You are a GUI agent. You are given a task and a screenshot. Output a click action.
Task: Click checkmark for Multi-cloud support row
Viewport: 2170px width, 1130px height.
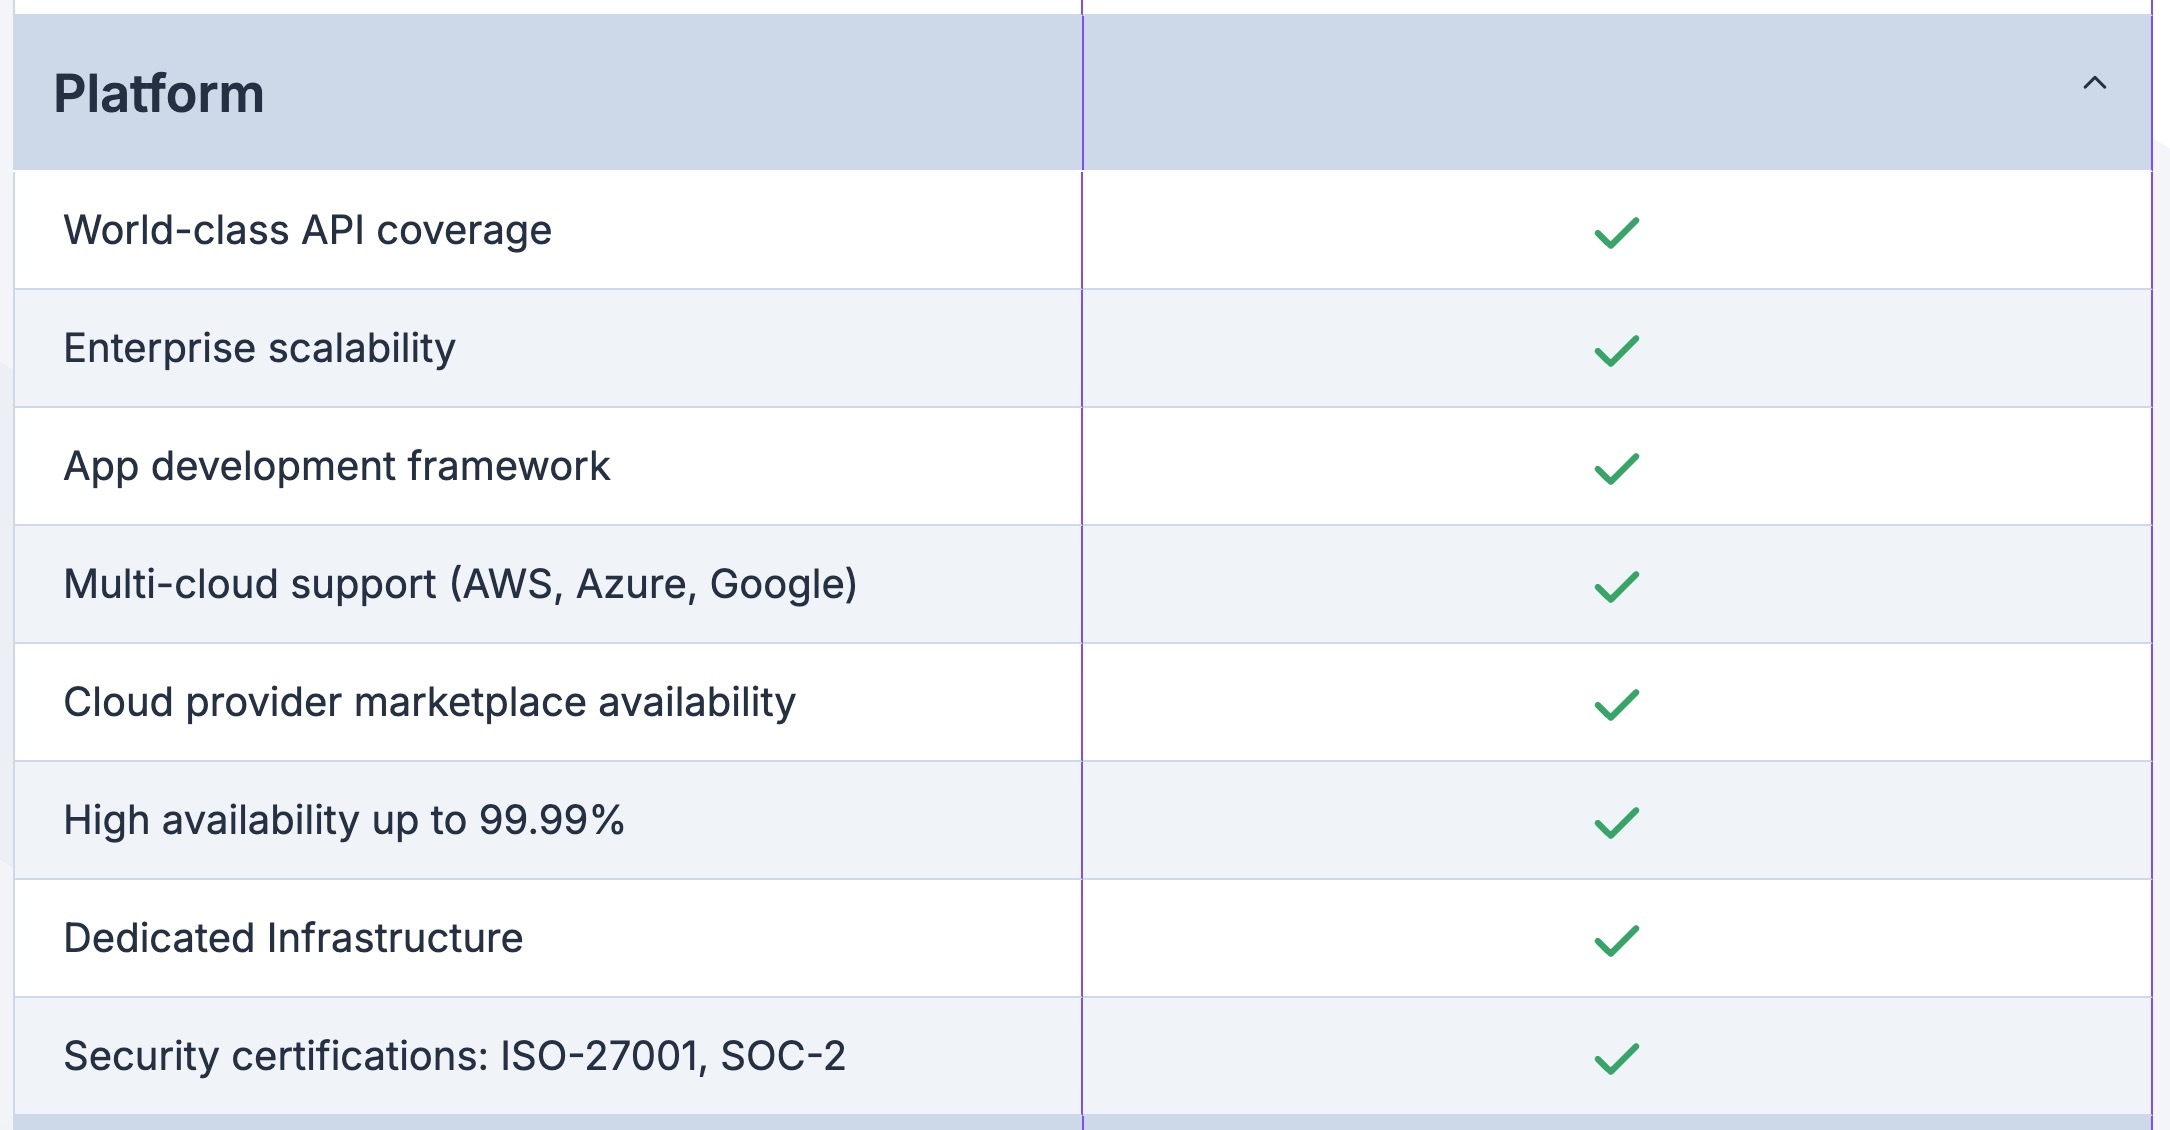pos(1616,586)
